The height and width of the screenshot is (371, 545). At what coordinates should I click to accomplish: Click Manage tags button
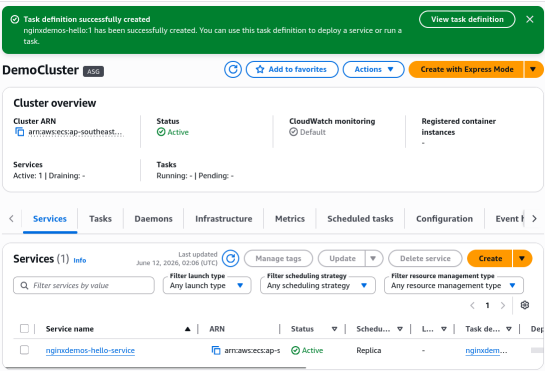[x=278, y=258]
